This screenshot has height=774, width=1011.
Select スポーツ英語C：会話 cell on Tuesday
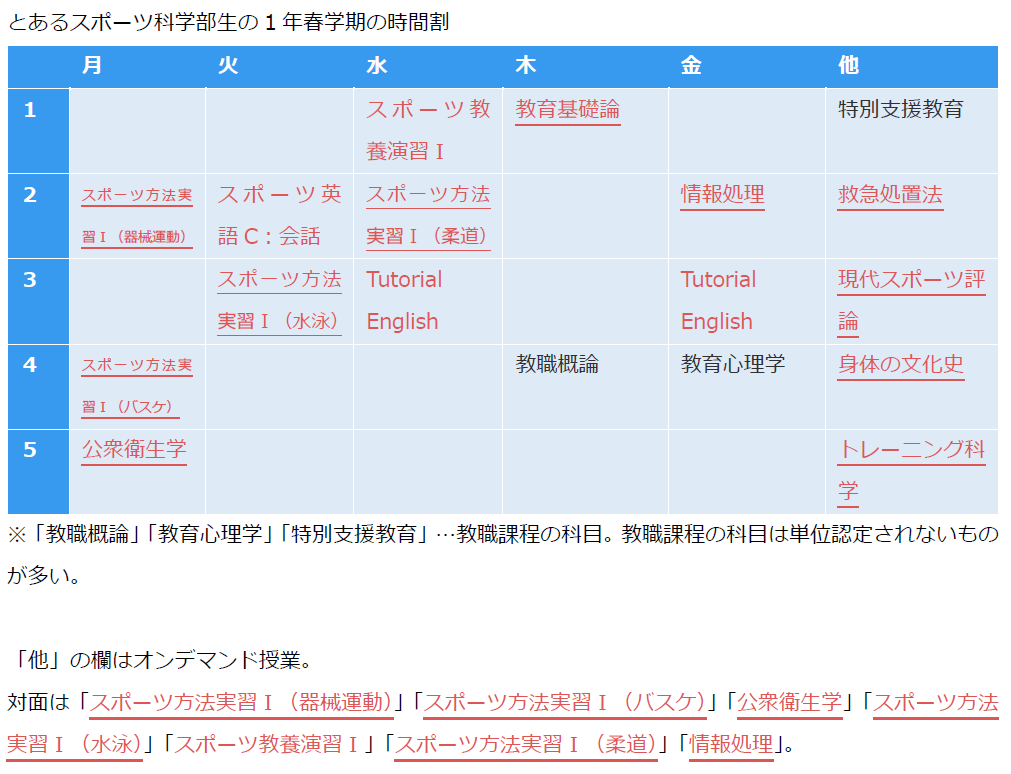279,215
